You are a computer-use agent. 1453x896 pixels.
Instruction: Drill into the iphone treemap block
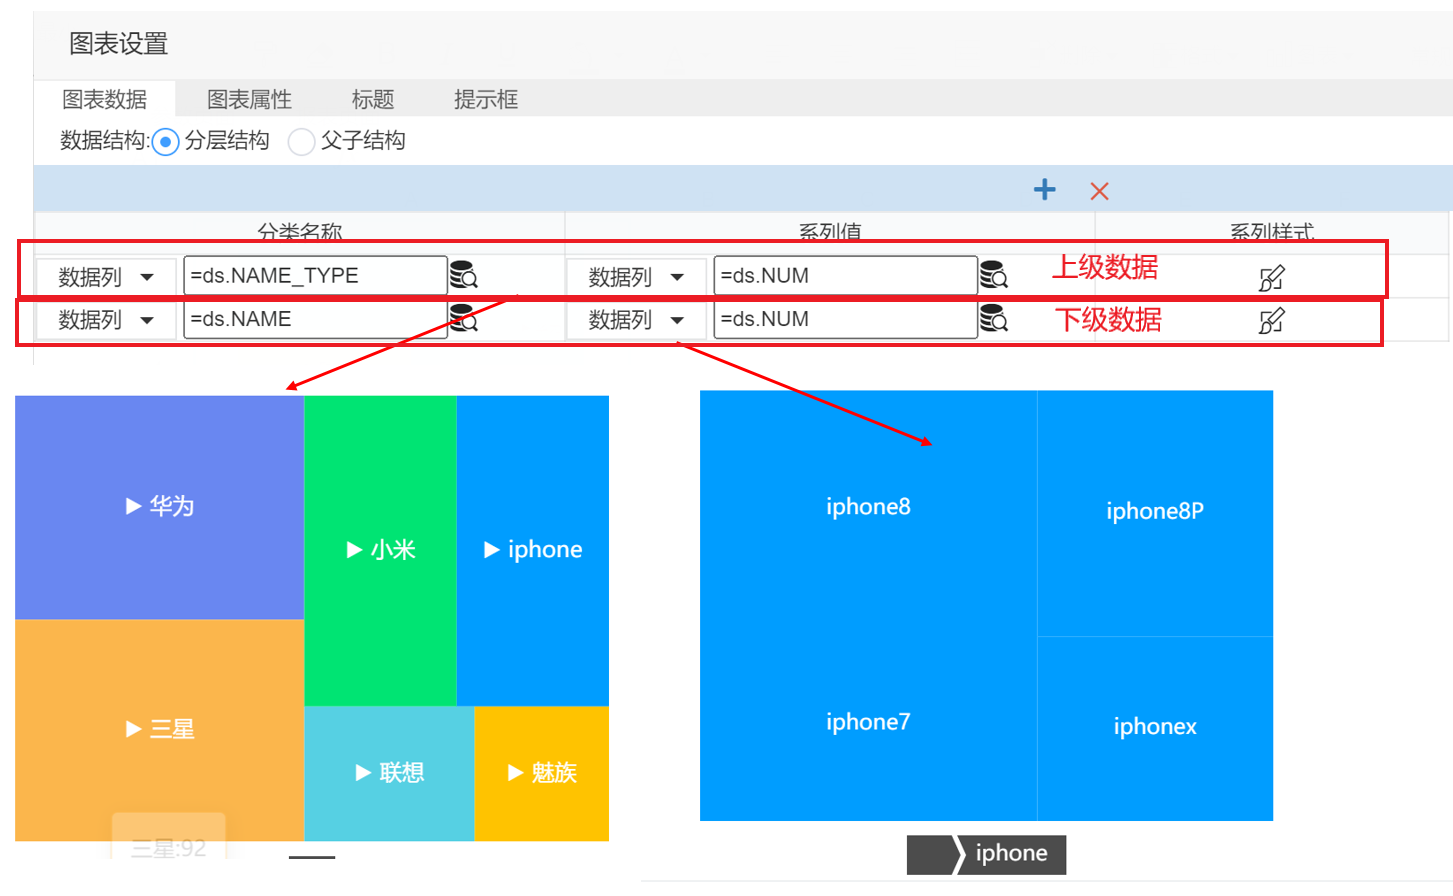point(533,550)
